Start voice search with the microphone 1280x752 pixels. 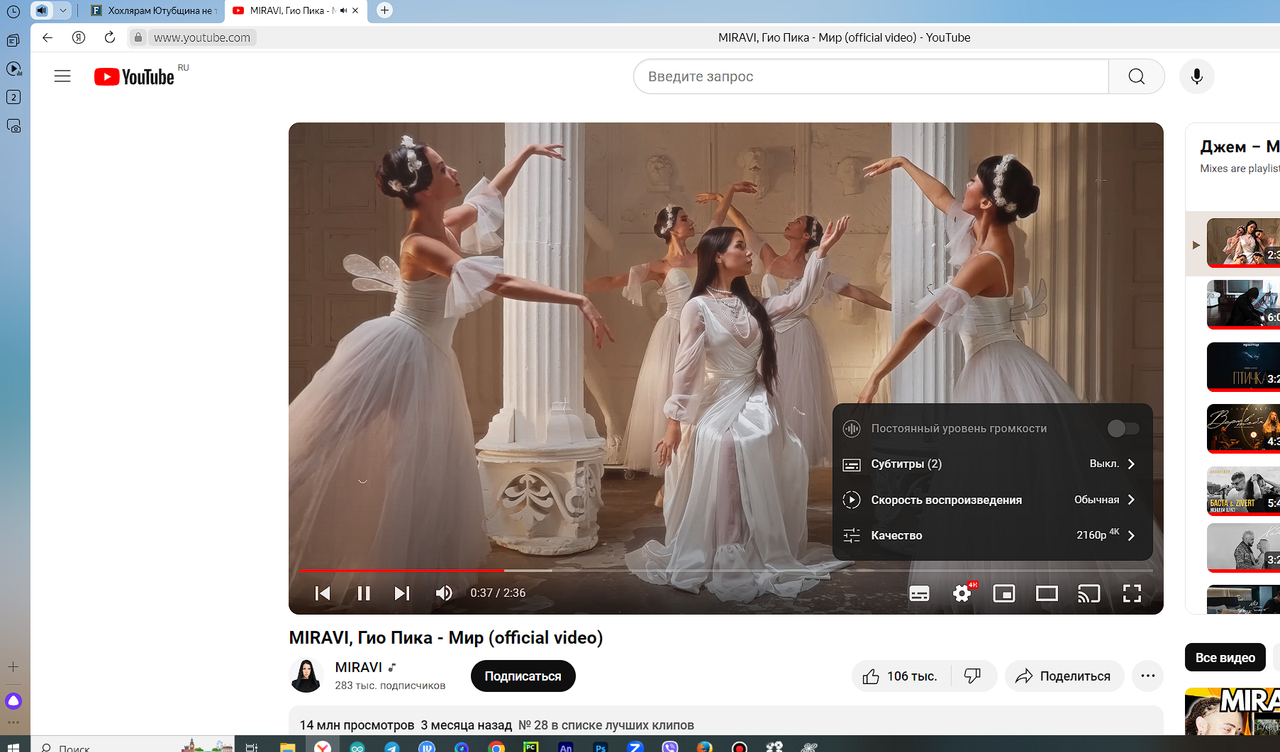coord(1196,76)
